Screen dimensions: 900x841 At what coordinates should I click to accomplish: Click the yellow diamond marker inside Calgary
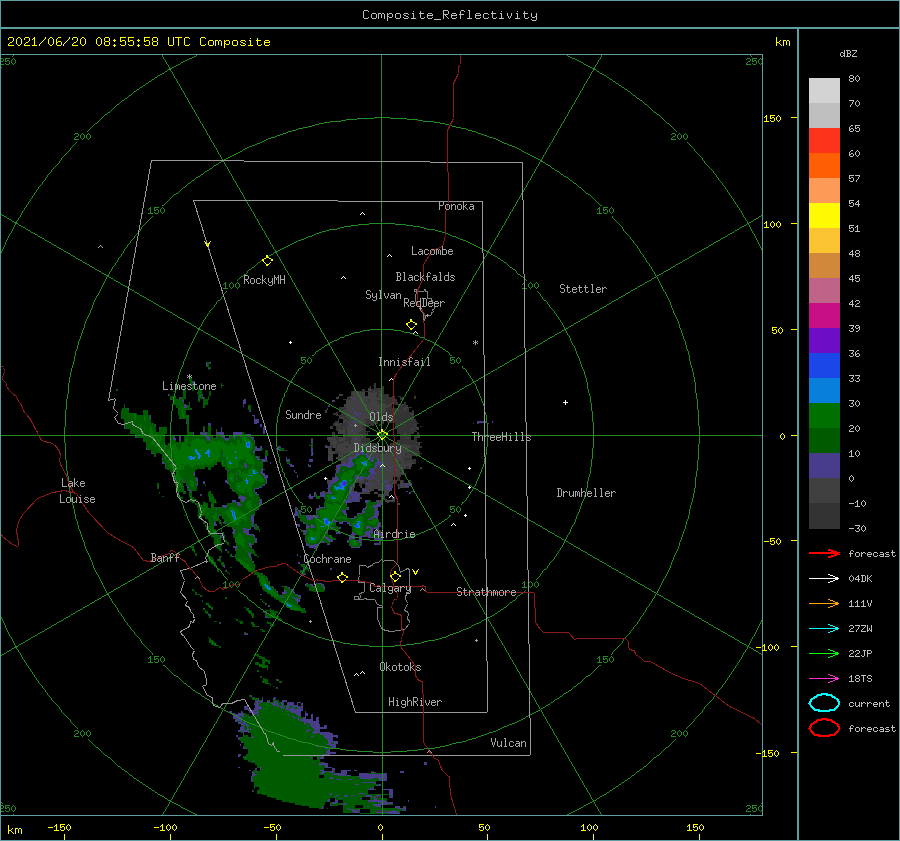[x=395, y=576]
